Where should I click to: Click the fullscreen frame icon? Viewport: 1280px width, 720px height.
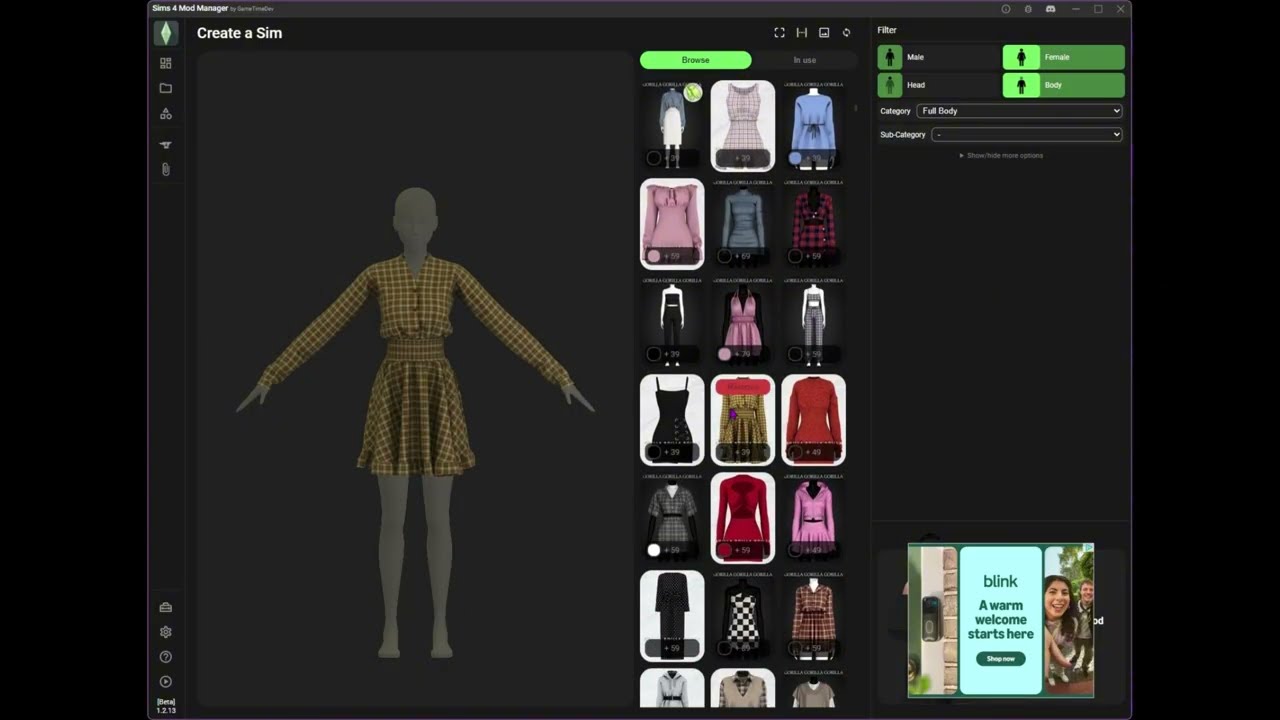click(779, 33)
